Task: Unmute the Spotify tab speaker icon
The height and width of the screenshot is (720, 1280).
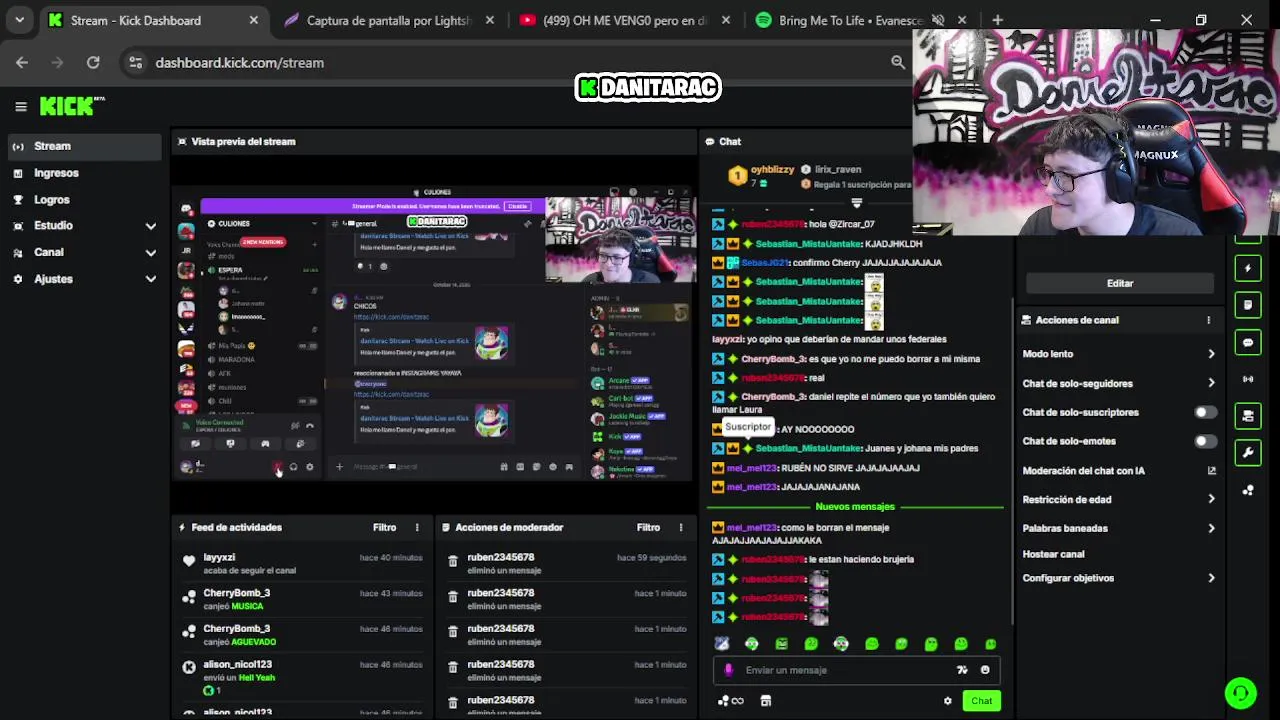Action: [x=938, y=20]
